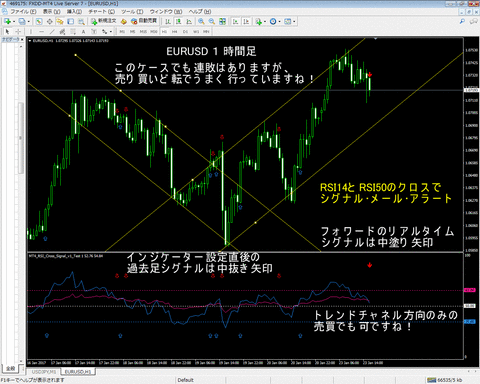Select the Fibonacci Retracement tool

[x=73, y=32]
